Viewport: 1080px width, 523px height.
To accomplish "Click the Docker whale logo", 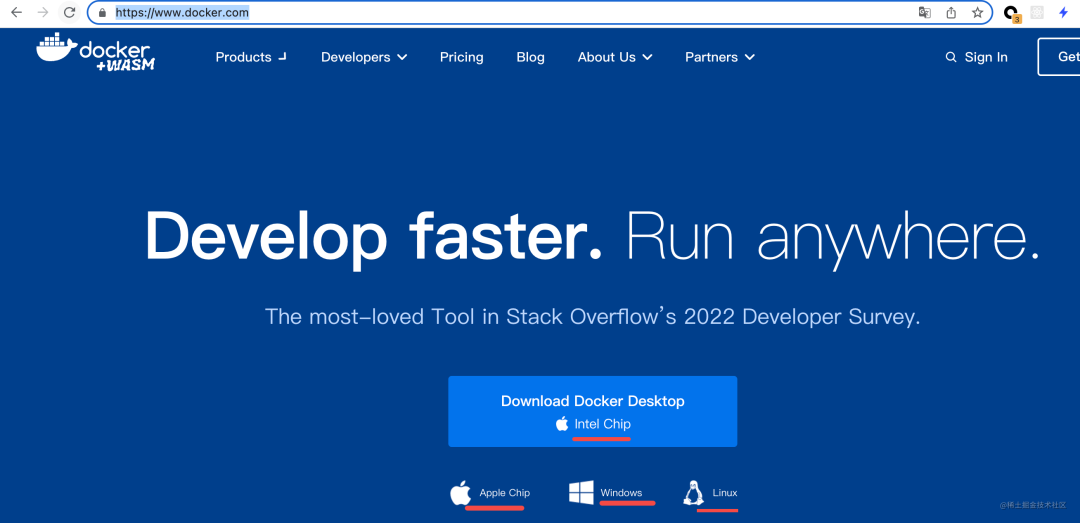I will (96, 52).
